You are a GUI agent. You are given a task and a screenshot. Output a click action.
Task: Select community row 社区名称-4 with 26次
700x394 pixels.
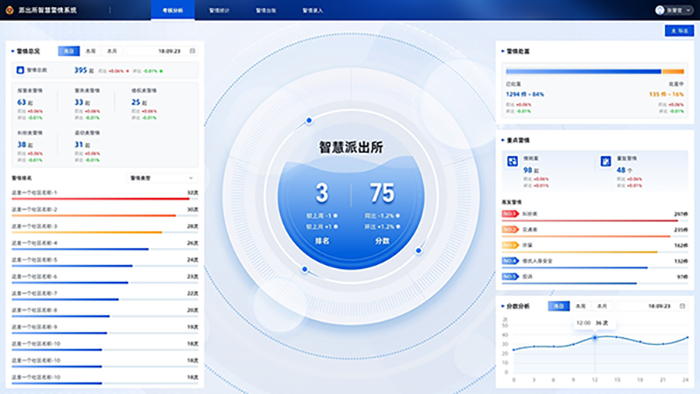(x=105, y=245)
